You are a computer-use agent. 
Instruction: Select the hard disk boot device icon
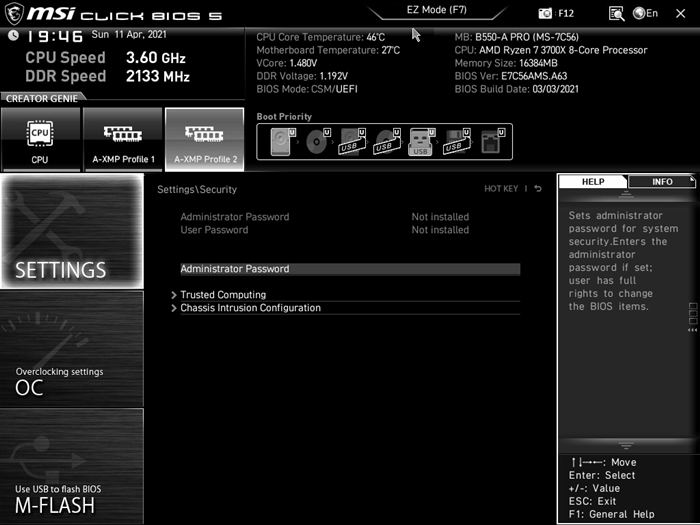click(x=282, y=142)
